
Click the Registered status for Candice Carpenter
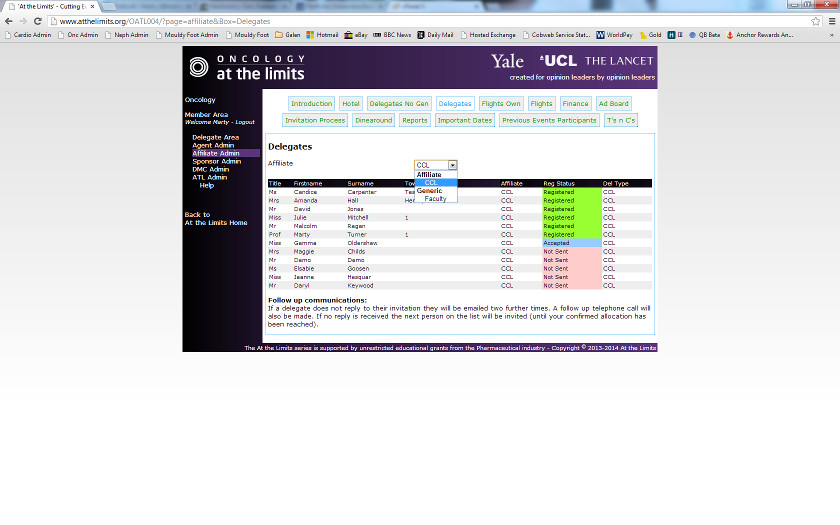coord(572,192)
